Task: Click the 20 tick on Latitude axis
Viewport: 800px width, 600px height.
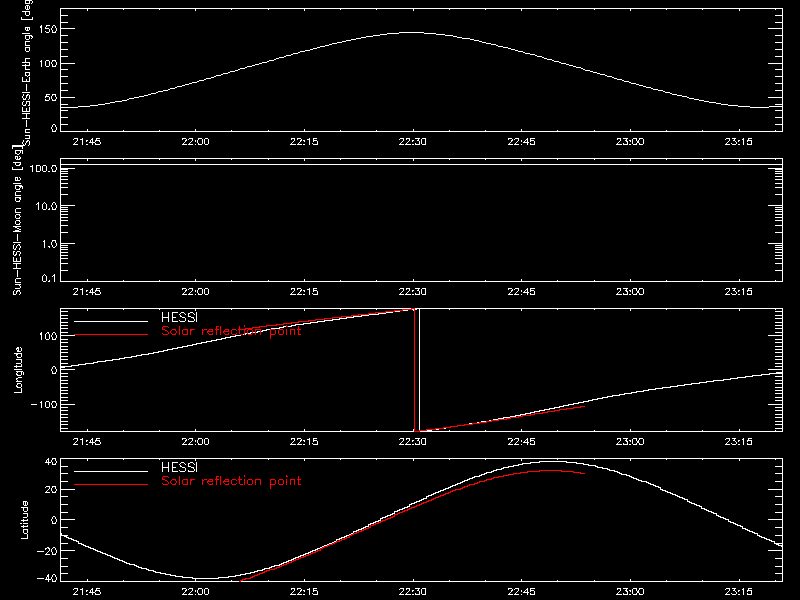Action: (x=51, y=489)
